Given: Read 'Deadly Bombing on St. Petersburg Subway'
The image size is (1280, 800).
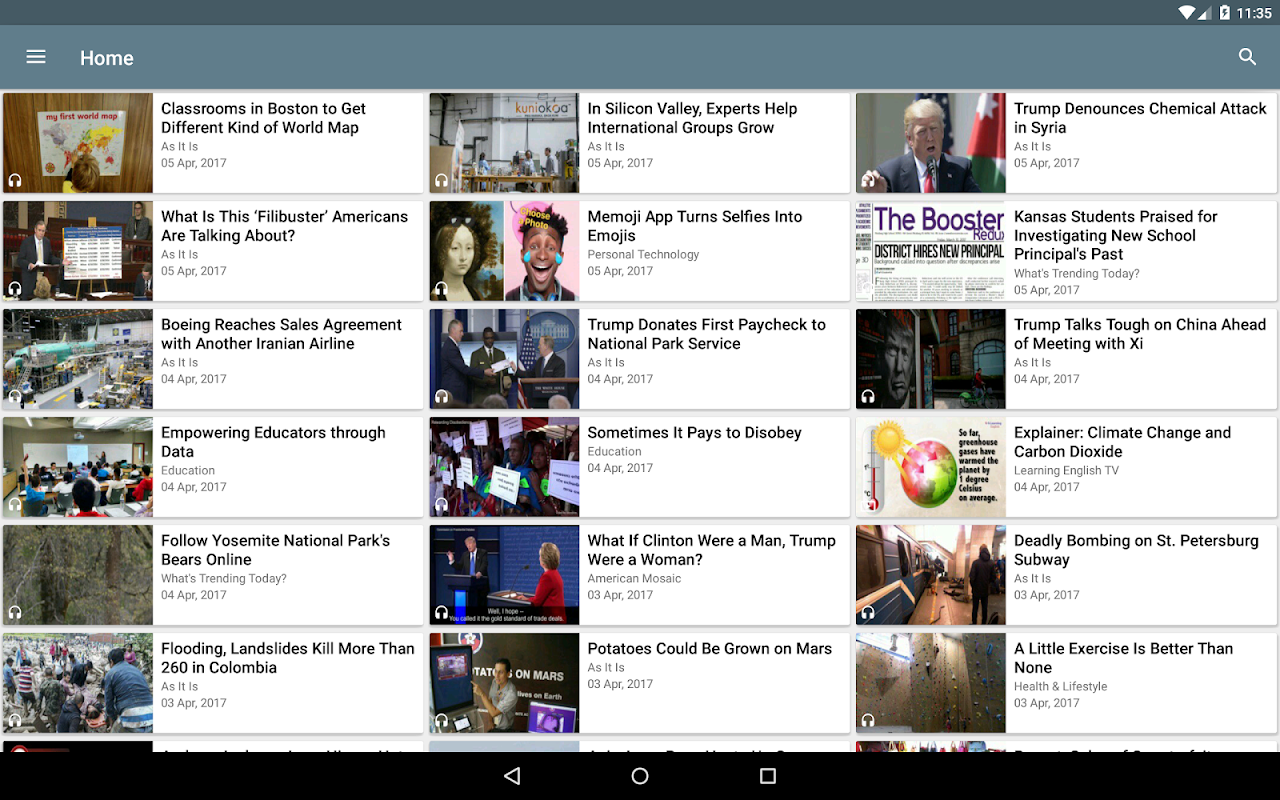Looking at the screenshot, I should coord(1136,550).
